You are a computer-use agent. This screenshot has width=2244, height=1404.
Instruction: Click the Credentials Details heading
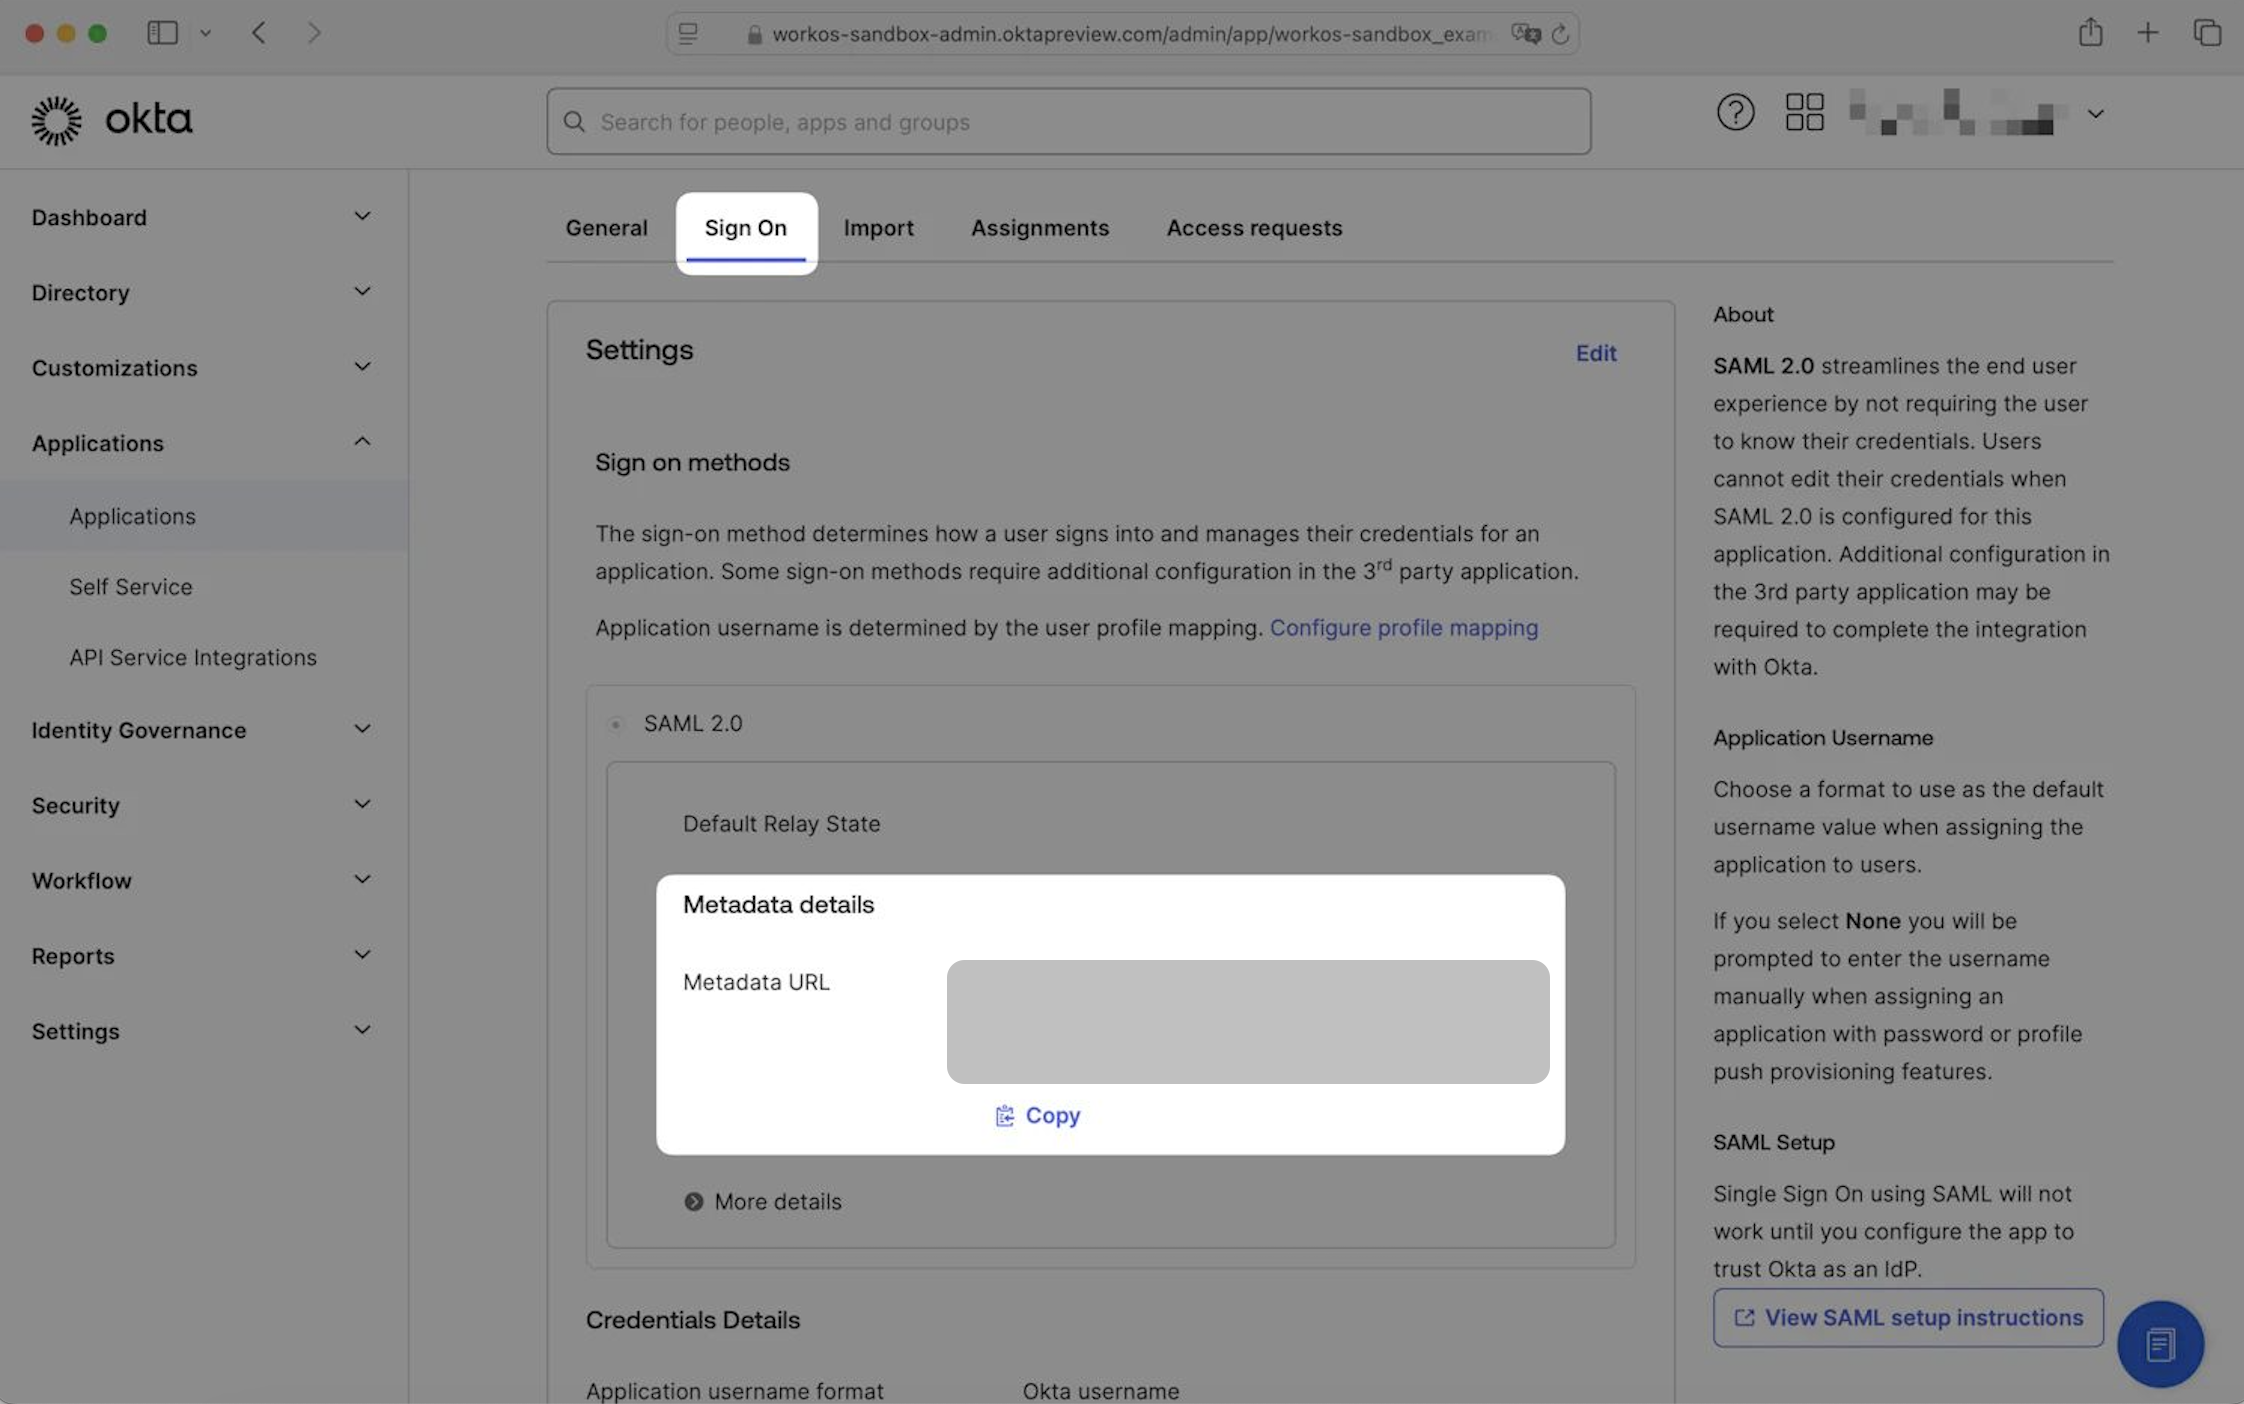point(693,1320)
